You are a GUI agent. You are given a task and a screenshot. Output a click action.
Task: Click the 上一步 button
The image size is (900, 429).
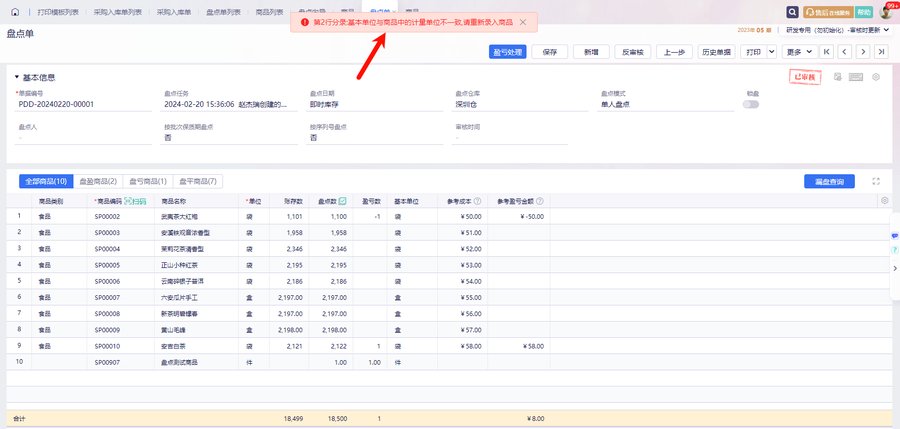674,52
